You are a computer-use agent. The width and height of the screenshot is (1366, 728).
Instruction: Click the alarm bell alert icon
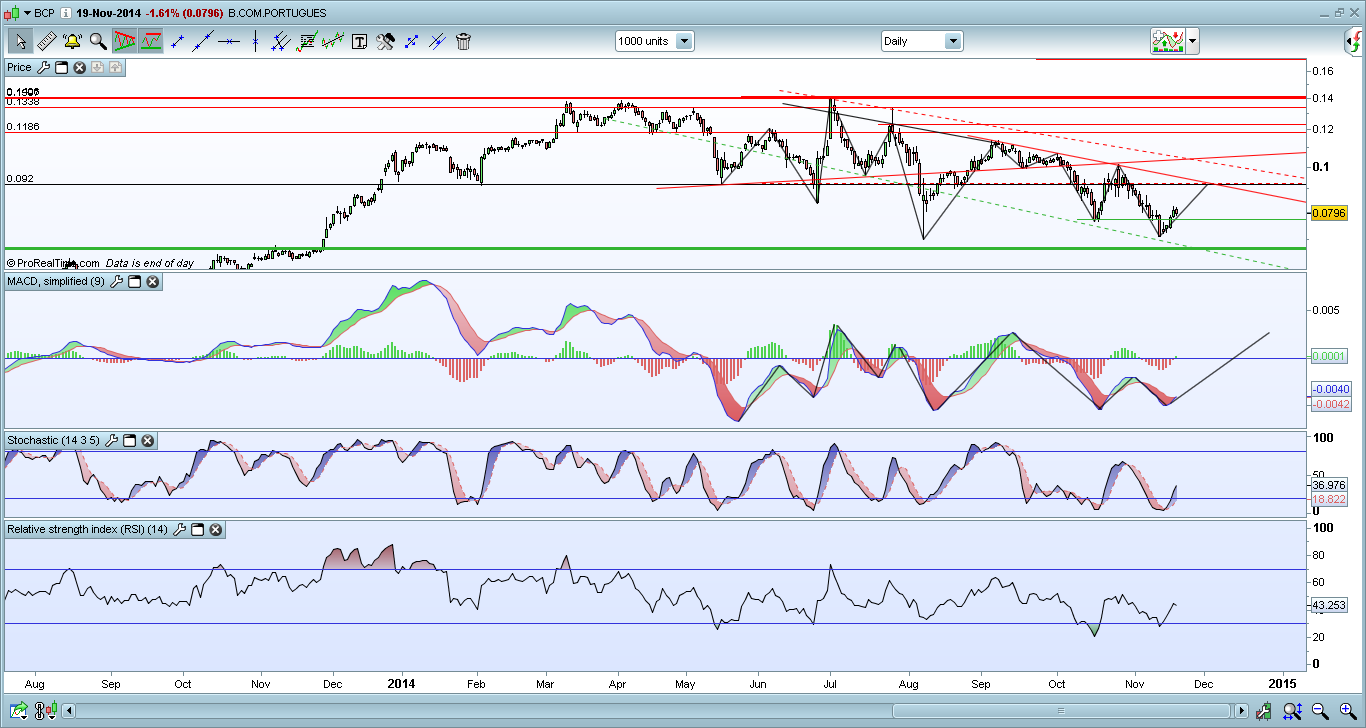(x=72, y=41)
